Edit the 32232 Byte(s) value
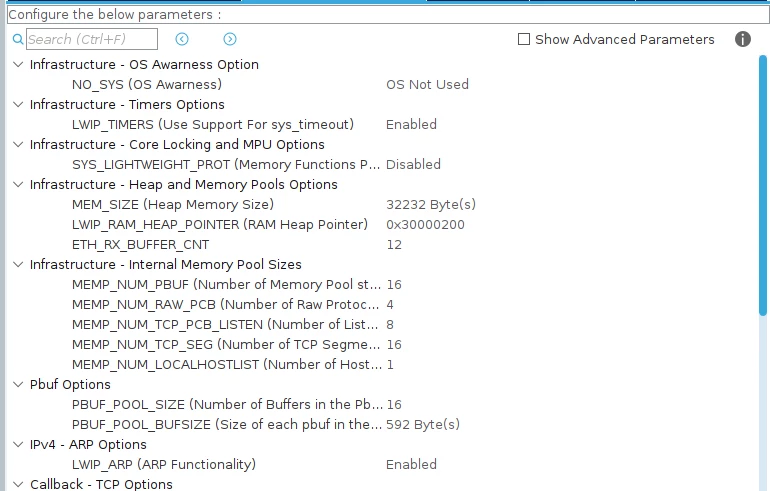 tap(431, 205)
